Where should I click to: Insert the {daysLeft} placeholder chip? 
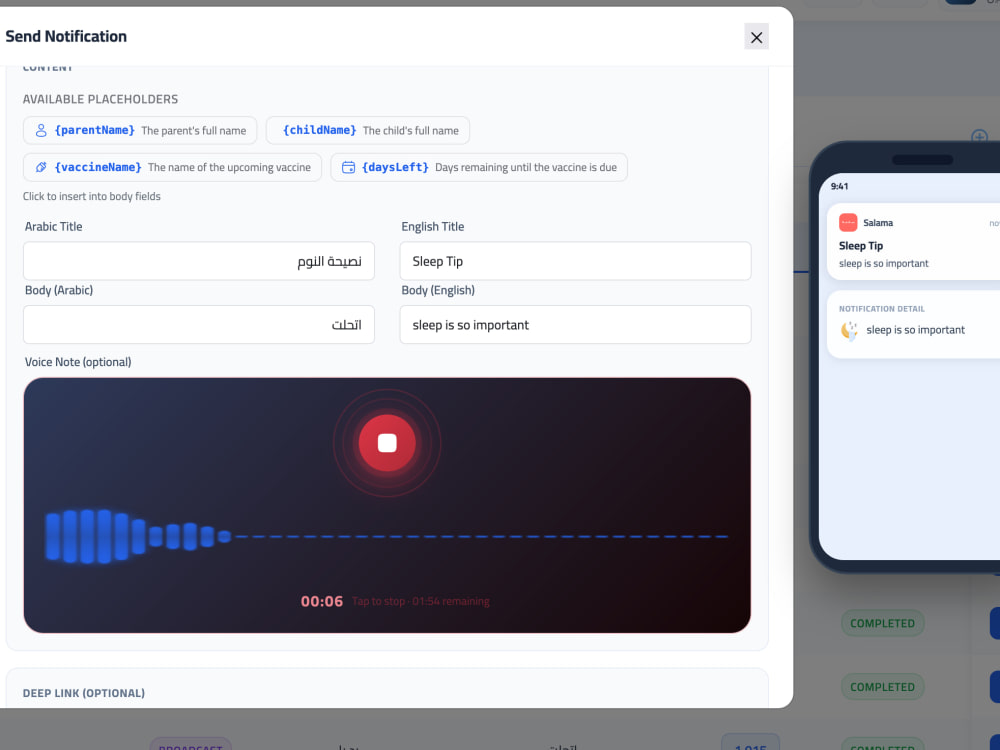[x=479, y=167]
